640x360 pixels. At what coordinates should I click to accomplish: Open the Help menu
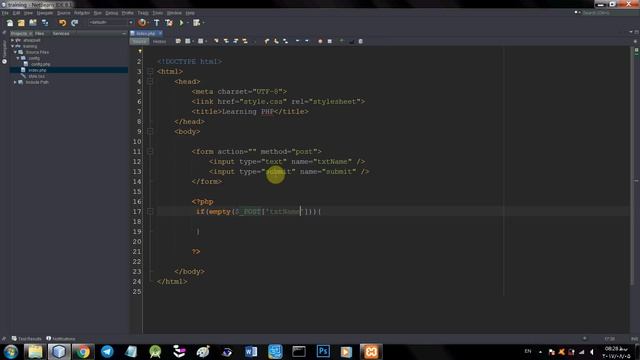[190, 13]
